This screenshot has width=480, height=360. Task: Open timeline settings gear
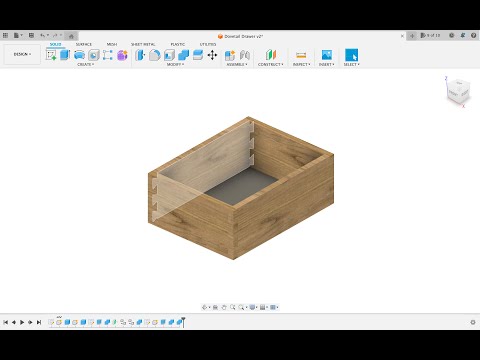pyautogui.click(x=473, y=322)
